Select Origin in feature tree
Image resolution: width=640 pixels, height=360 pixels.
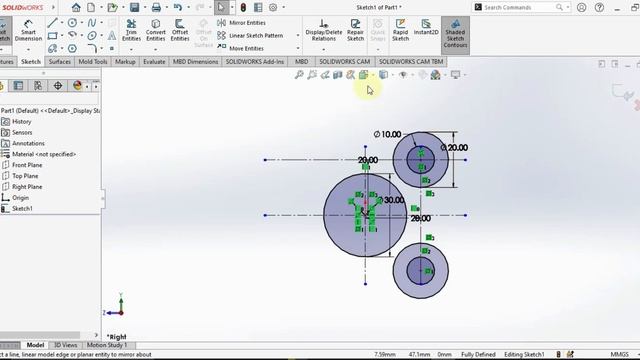[x=20, y=198]
